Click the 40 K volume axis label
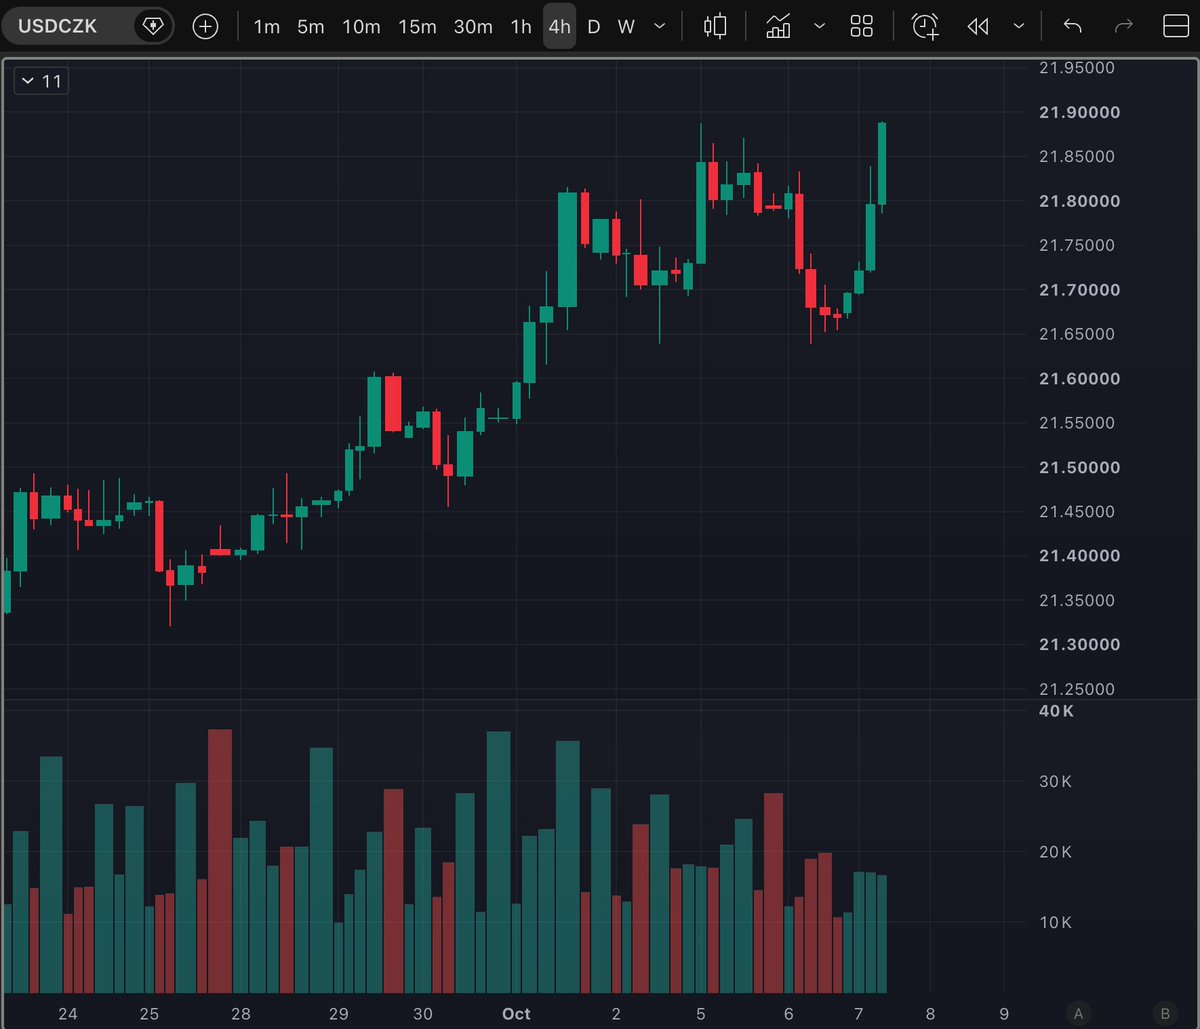 pos(1057,711)
